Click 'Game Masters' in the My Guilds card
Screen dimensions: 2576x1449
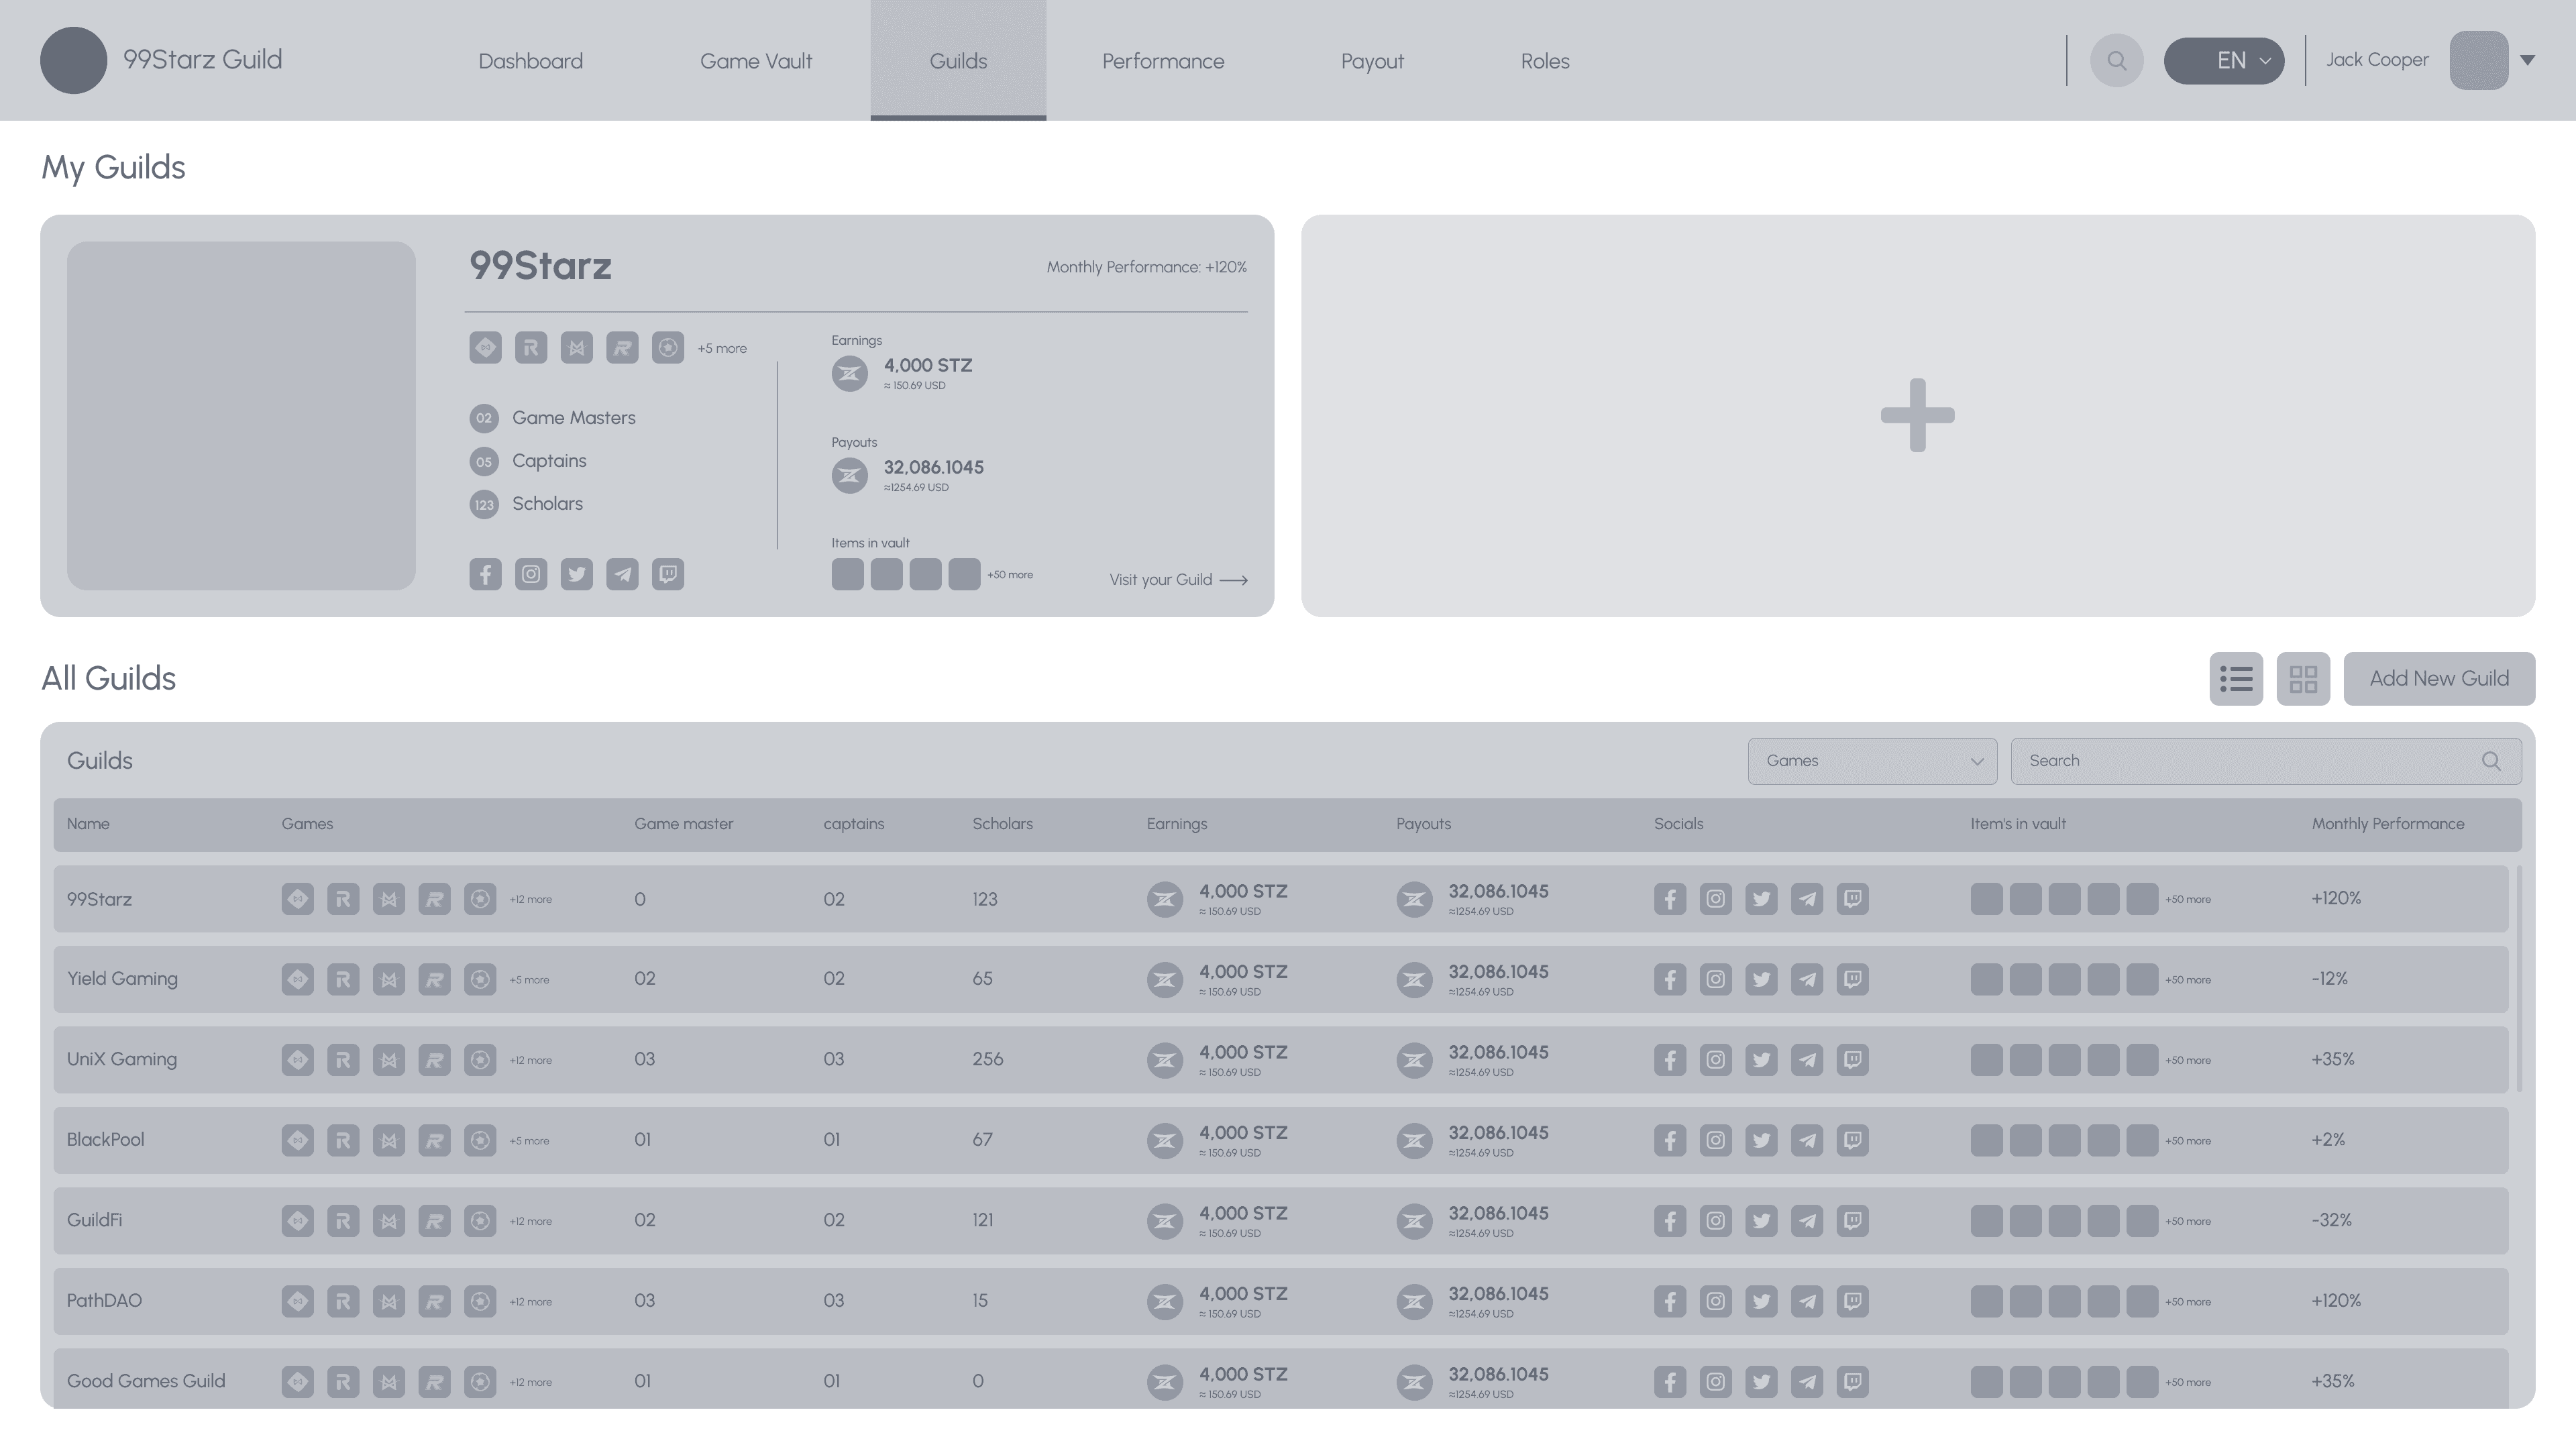pyautogui.click(x=574, y=418)
